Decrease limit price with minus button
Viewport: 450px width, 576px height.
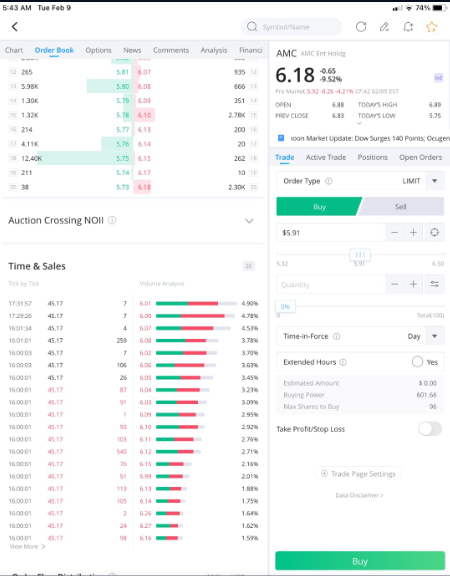[395, 233]
